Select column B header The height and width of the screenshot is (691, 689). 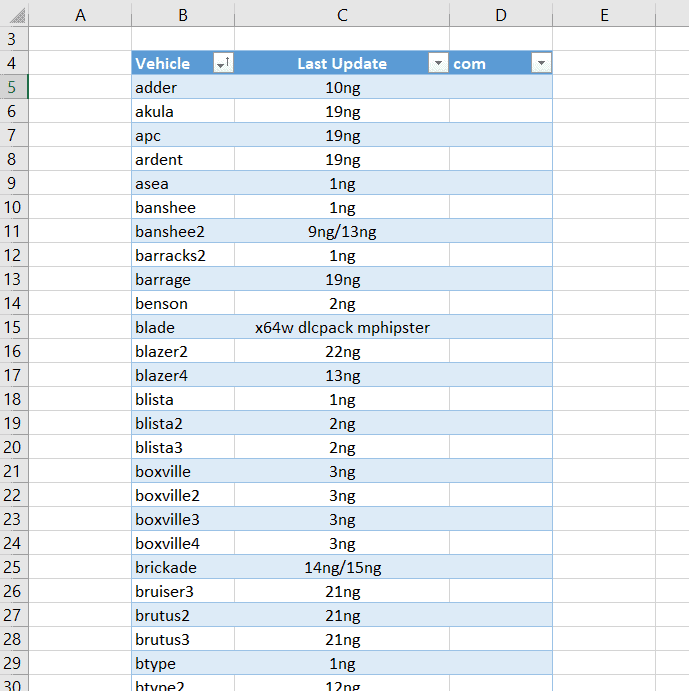[183, 15]
